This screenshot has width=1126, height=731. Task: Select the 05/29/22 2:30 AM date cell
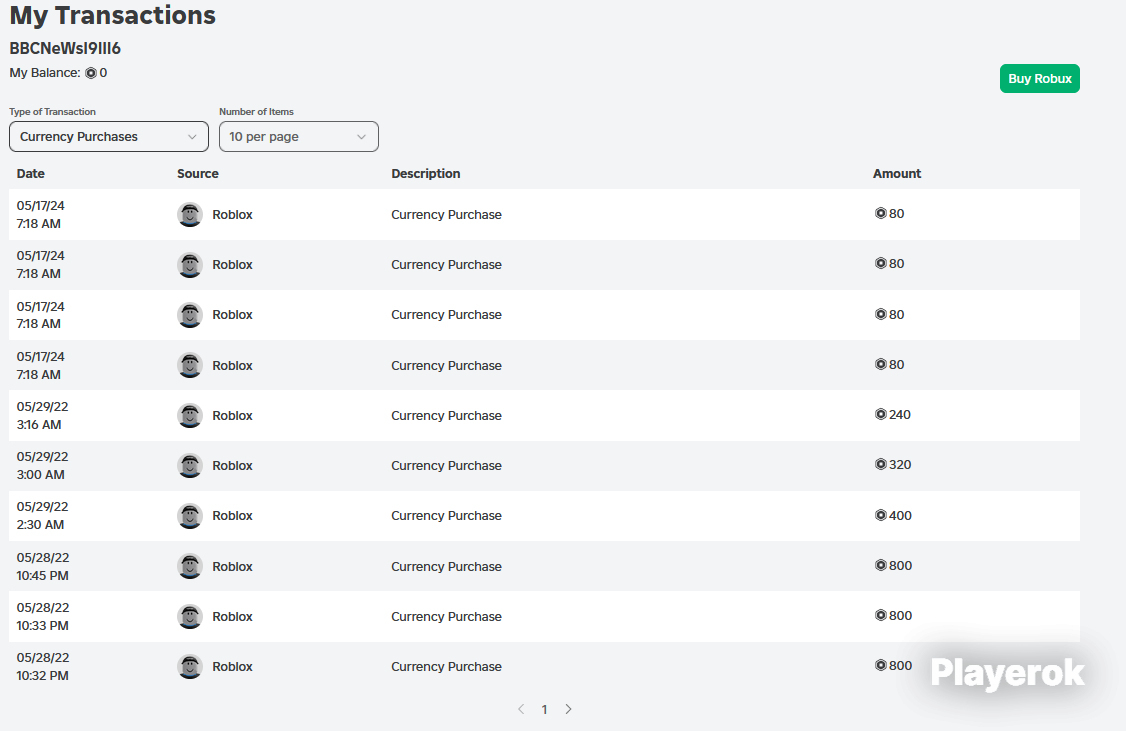(x=42, y=516)
